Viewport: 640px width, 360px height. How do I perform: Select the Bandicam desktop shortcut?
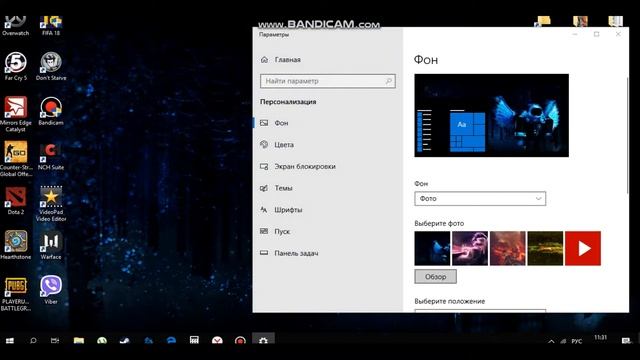click(51, 111)
